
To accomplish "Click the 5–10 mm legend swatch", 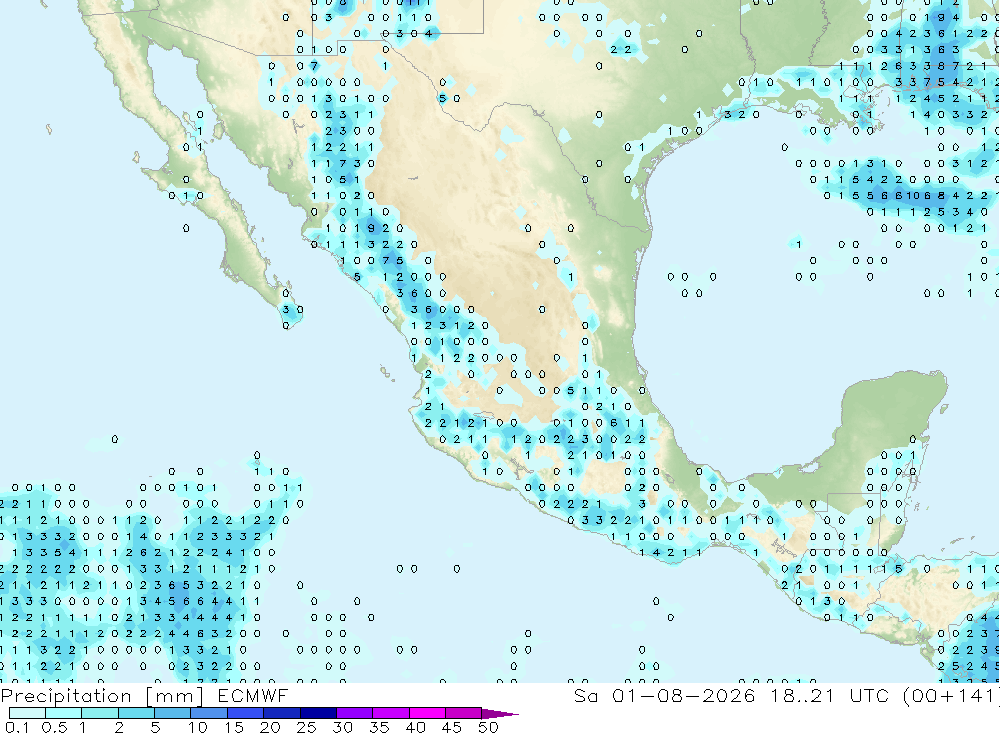I will point(173,713).
